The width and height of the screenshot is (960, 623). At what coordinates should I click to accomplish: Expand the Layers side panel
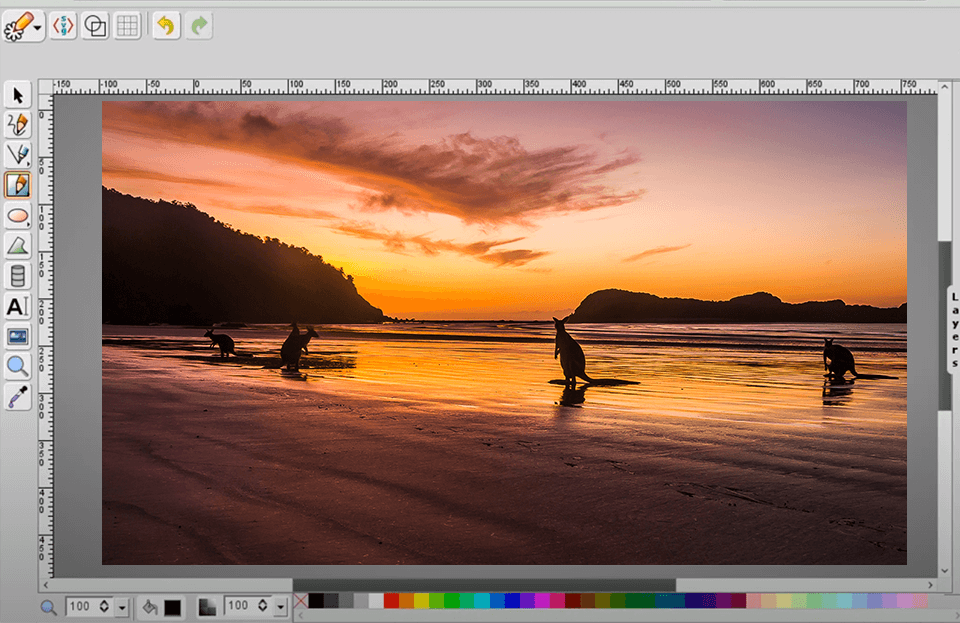coord(953,329)
